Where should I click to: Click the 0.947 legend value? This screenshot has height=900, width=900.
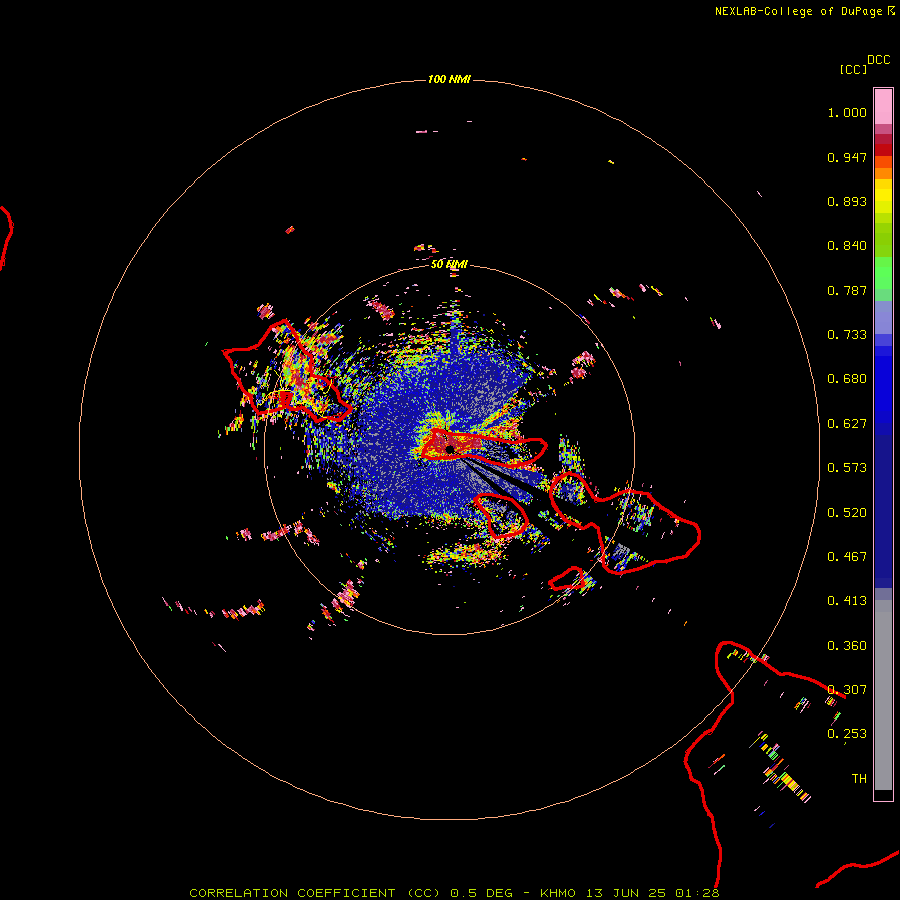(847, 157)
